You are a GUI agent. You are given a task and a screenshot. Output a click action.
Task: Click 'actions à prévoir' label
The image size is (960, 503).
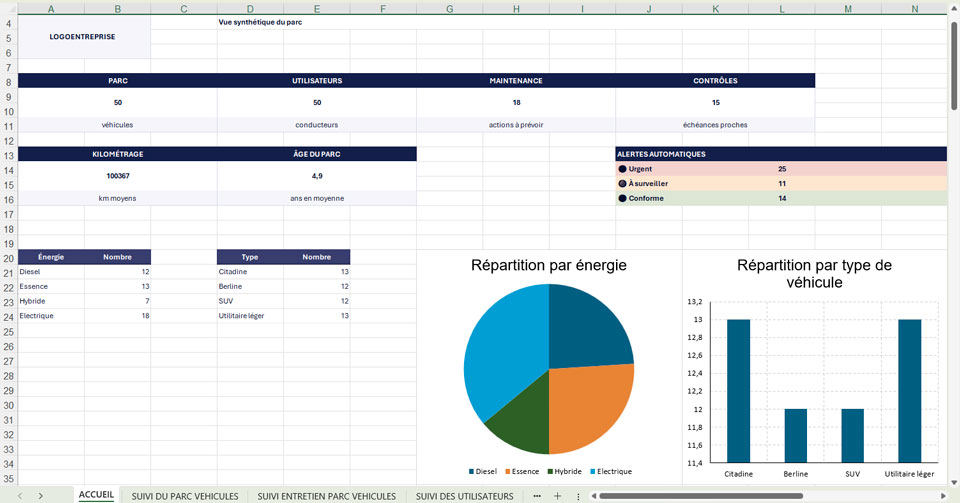tap(516, 125)
